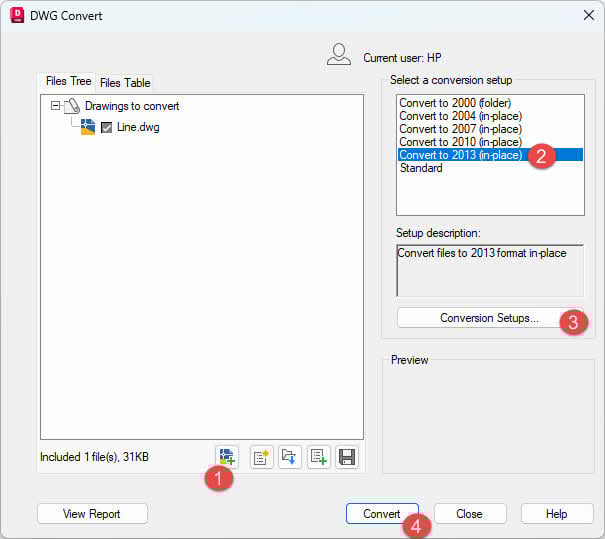Switch to the Files Table tab
This screenshot has width=605, height=539.
point(125,83)
